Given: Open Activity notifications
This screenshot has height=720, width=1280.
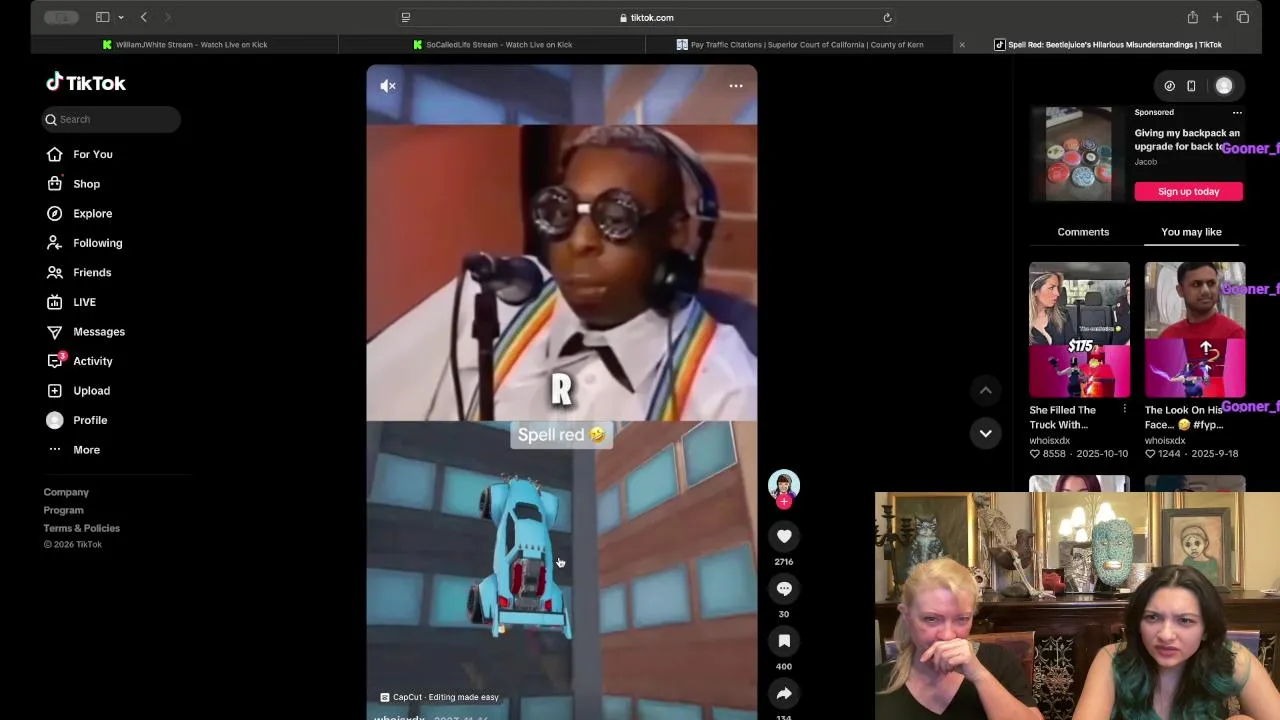Looking at the screenshot, I should click(80, 361).
